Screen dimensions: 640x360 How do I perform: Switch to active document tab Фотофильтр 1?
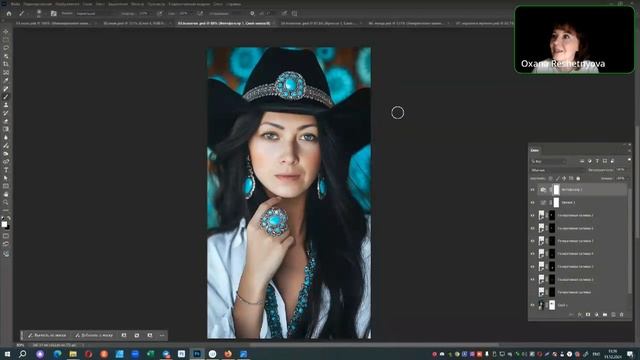tap(224, 23)
